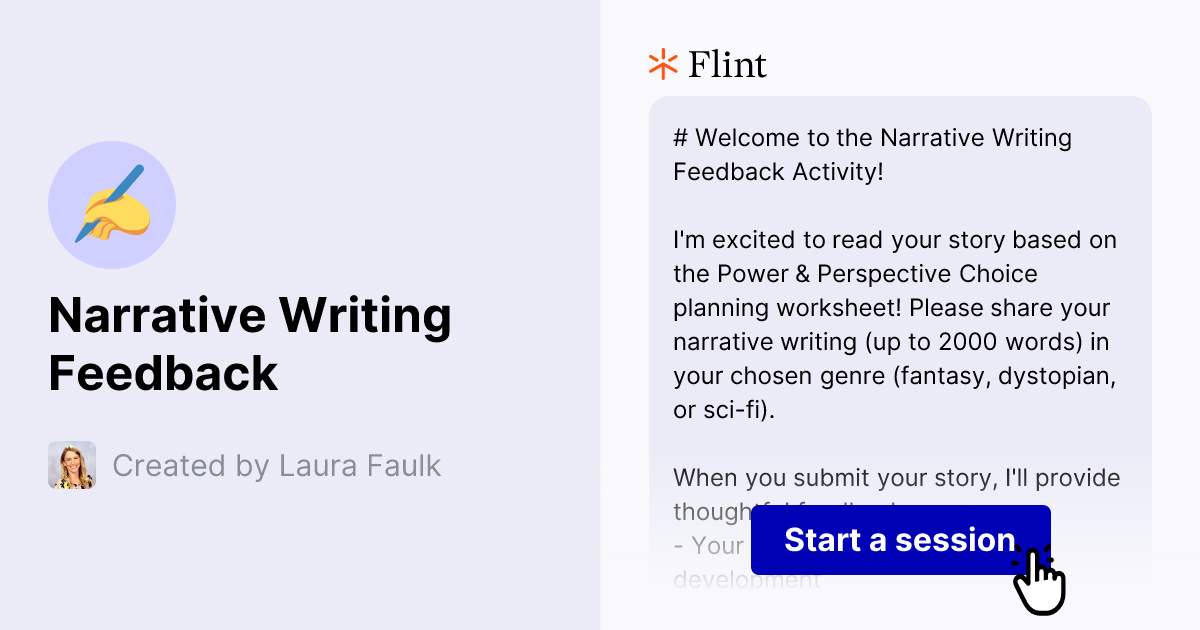The height and width of the screenshot is (630, 1200).
Task: Open the activity by clicking Start a session
Action: click(x=900, y=540)
